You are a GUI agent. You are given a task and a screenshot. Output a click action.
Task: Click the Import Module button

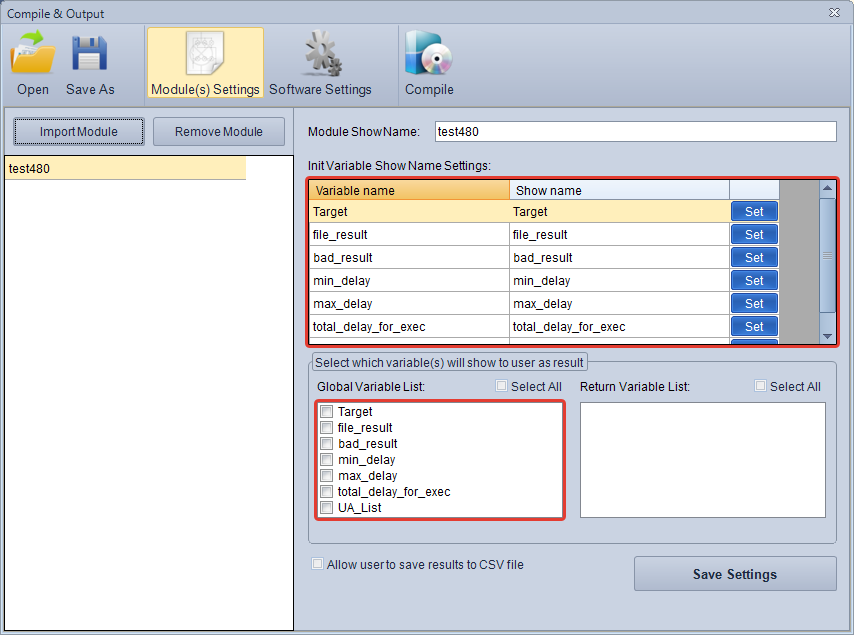(x=79, y=132)
